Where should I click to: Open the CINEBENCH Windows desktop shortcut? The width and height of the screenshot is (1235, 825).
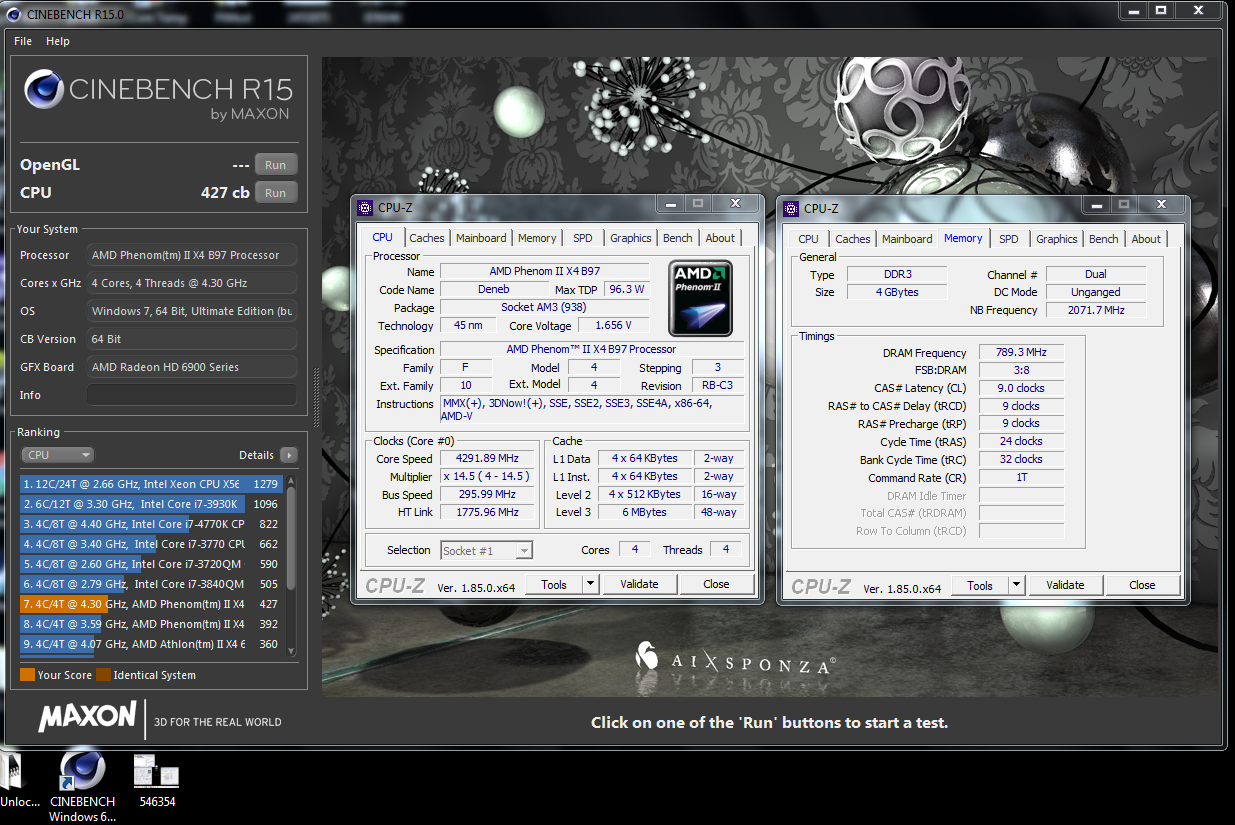coord(82,786)
